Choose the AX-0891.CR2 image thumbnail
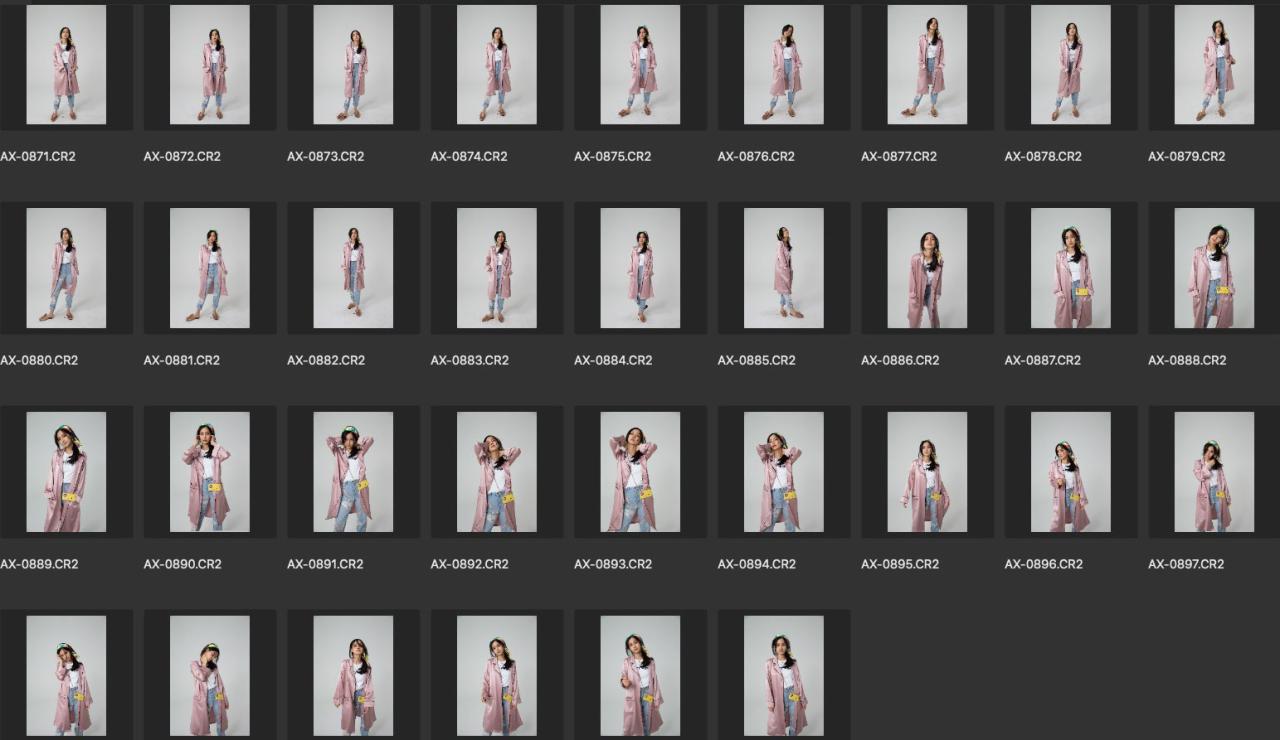Screen dimensions: 1280x740 tap(353, 472)
